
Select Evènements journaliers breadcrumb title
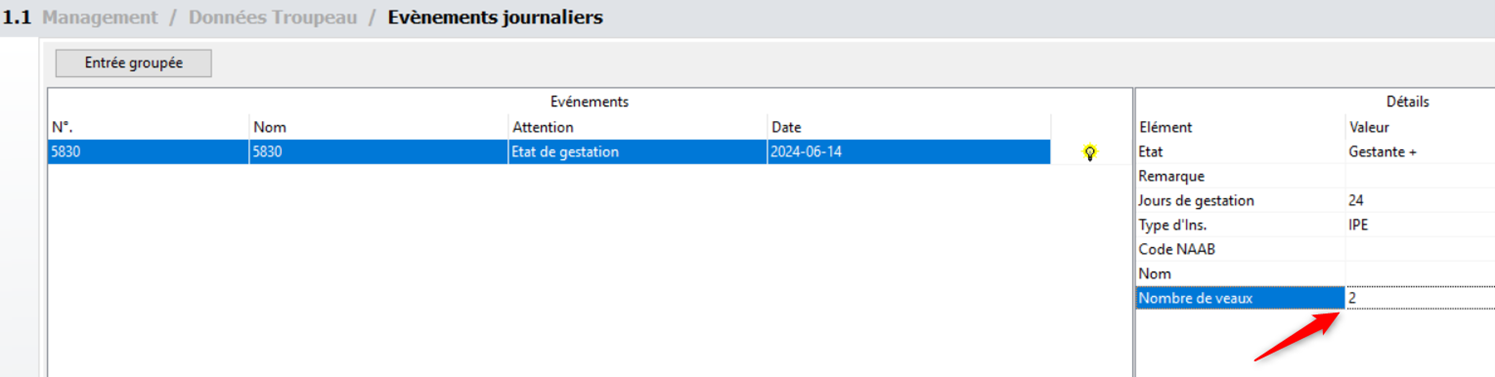point(495,18)
